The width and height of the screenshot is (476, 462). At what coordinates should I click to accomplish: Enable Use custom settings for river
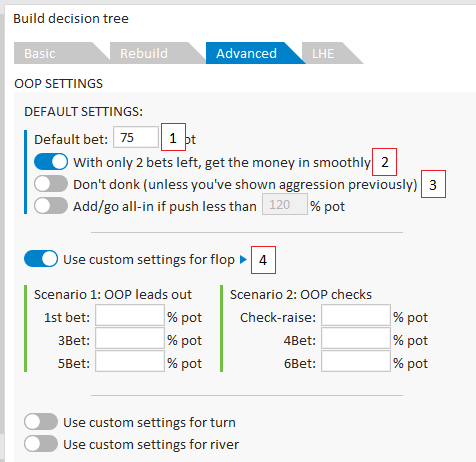click(x=41, y=444)
